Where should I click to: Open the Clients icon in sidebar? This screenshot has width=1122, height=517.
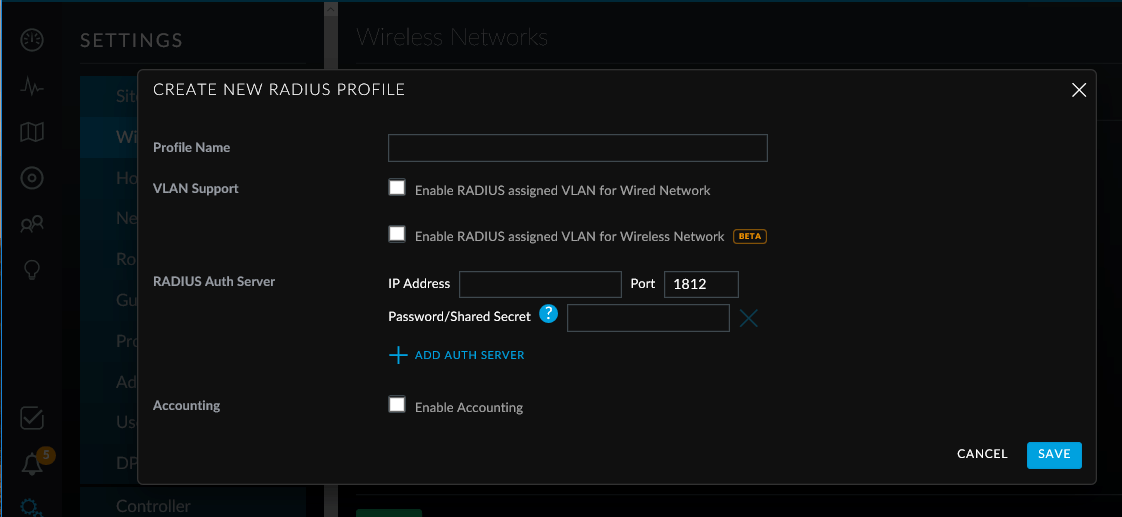(x=32, y=224)
